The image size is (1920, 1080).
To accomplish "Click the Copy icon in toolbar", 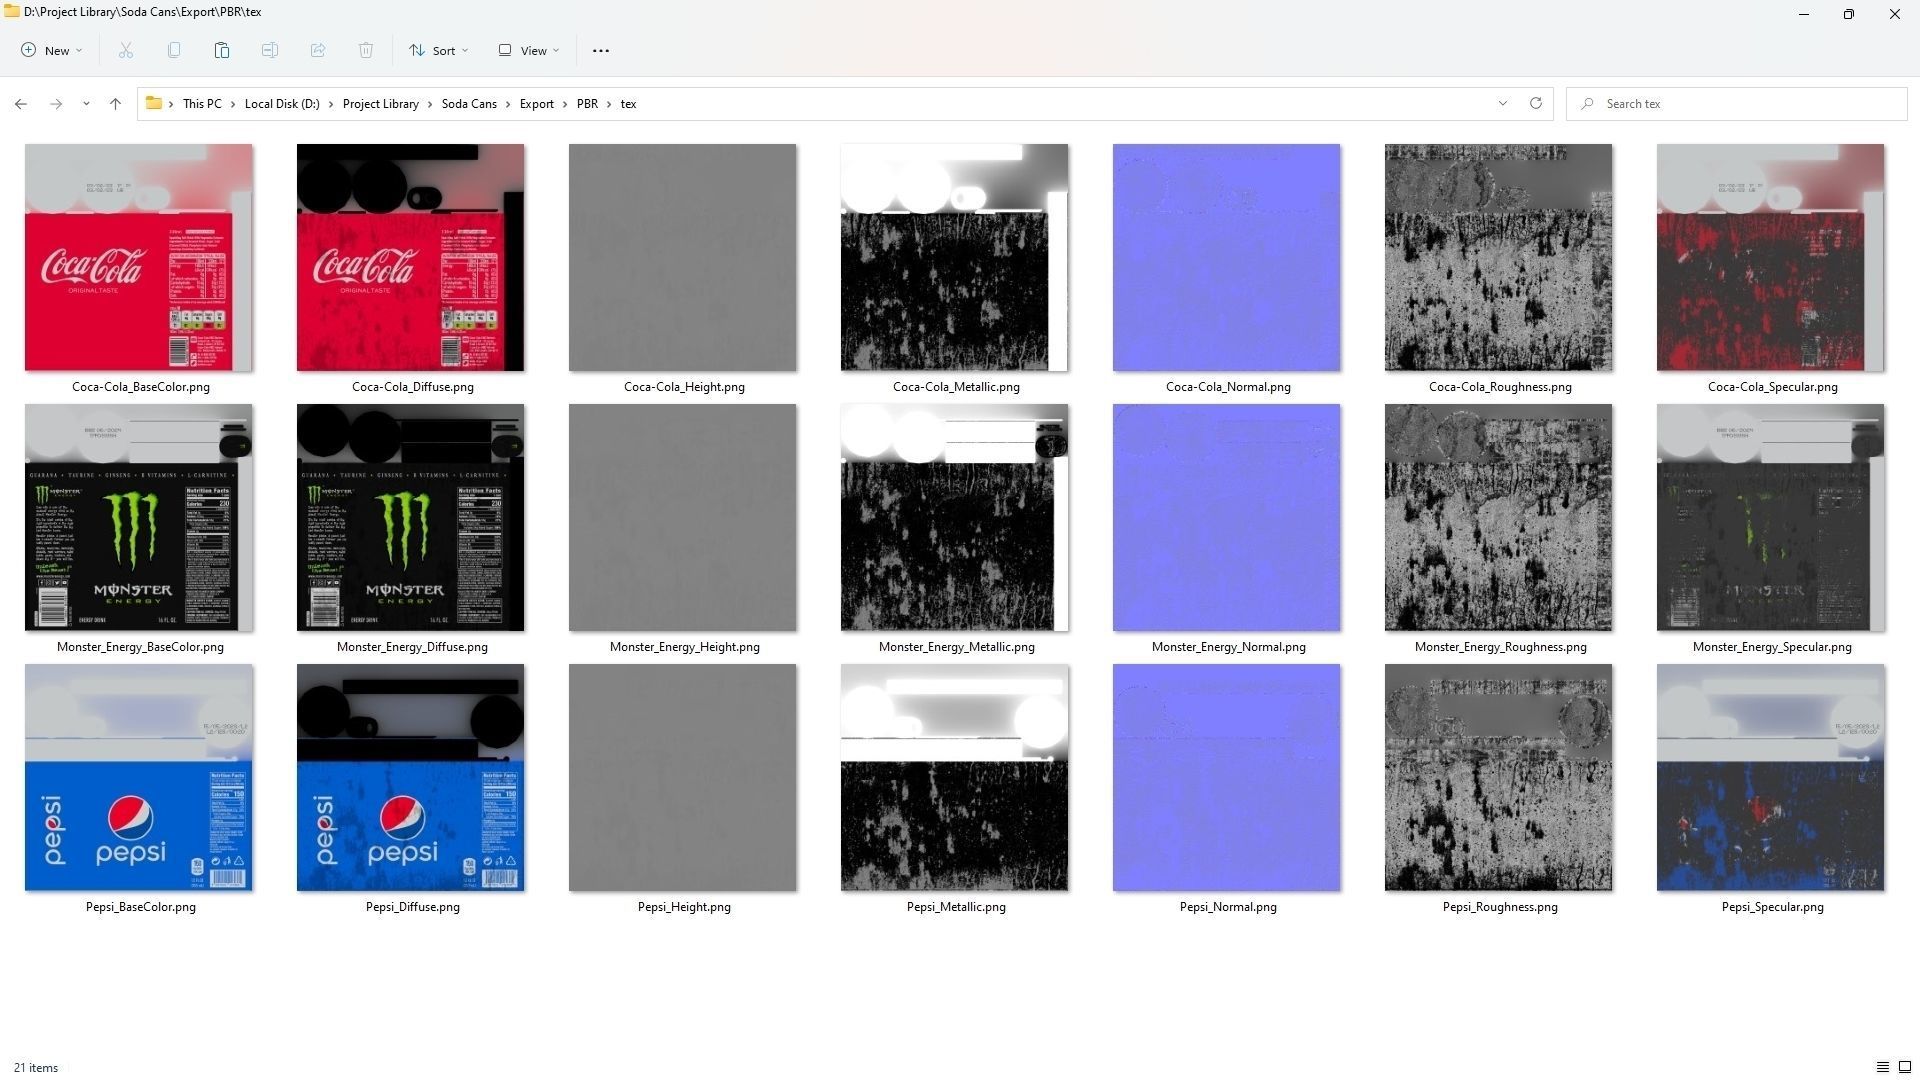I will 174,50.
